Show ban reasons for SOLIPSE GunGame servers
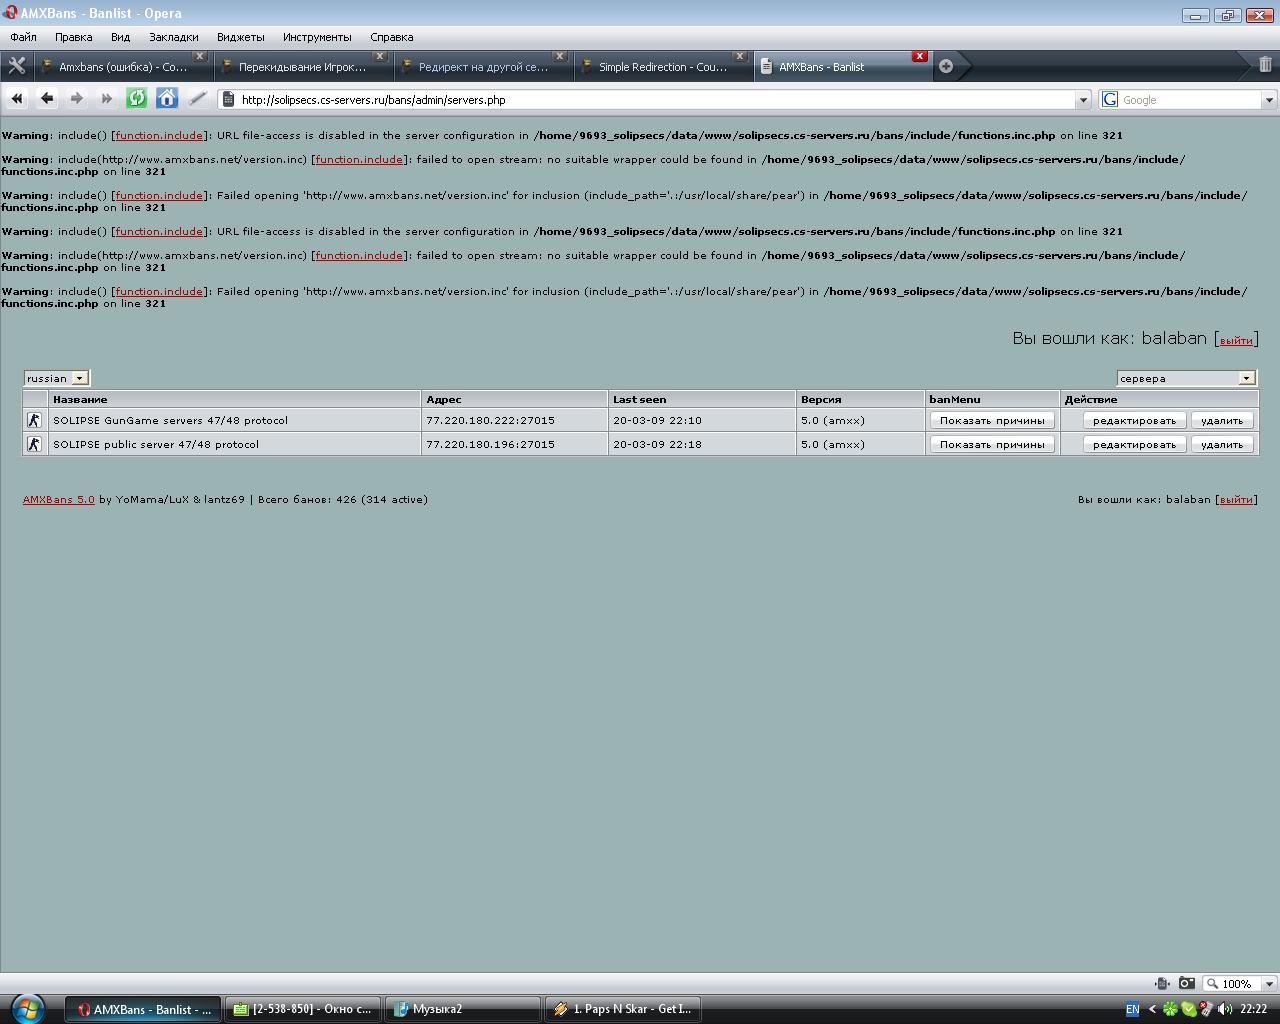 coord(992,420)
